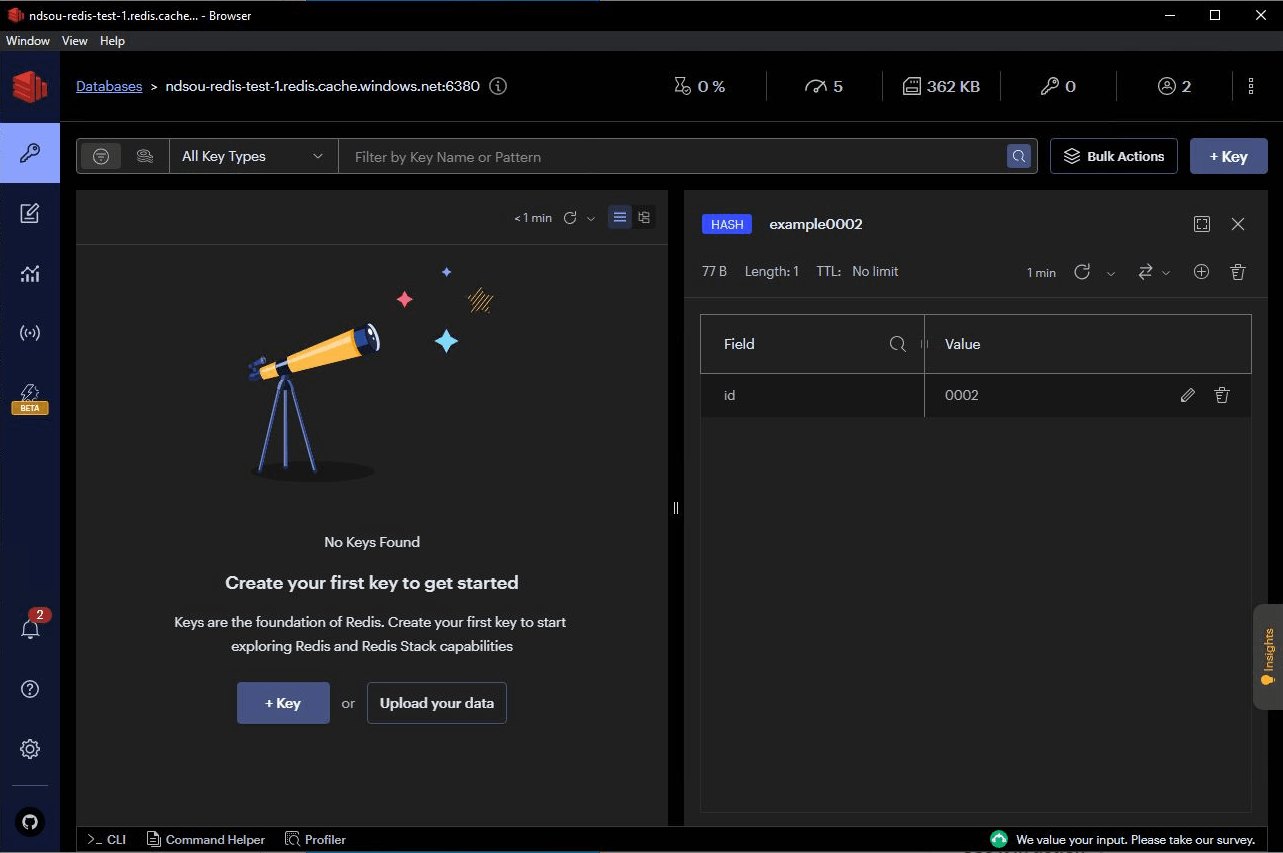Open the Workbench editor icon in sidebar
Screen dimensions: 1283x853
pos(30,213)
